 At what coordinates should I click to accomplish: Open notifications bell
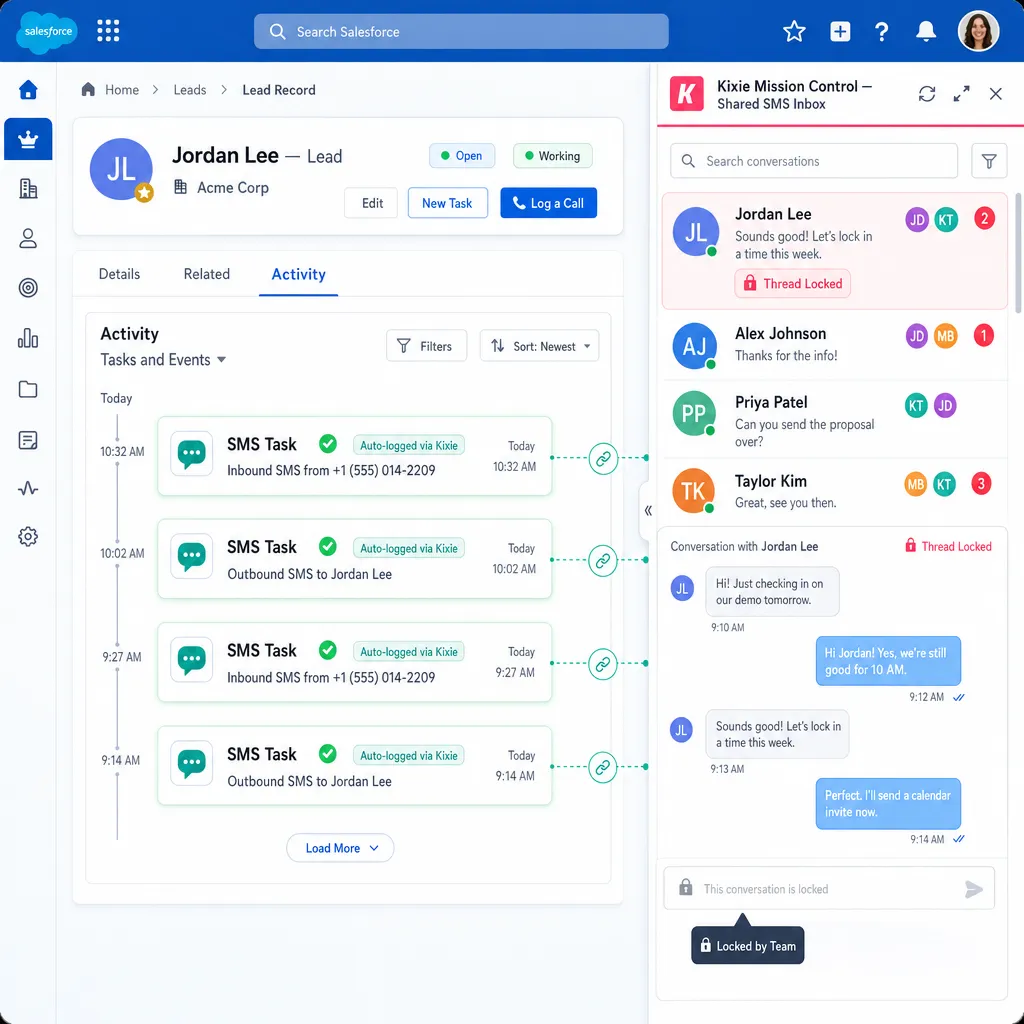[x=925, y=31]
